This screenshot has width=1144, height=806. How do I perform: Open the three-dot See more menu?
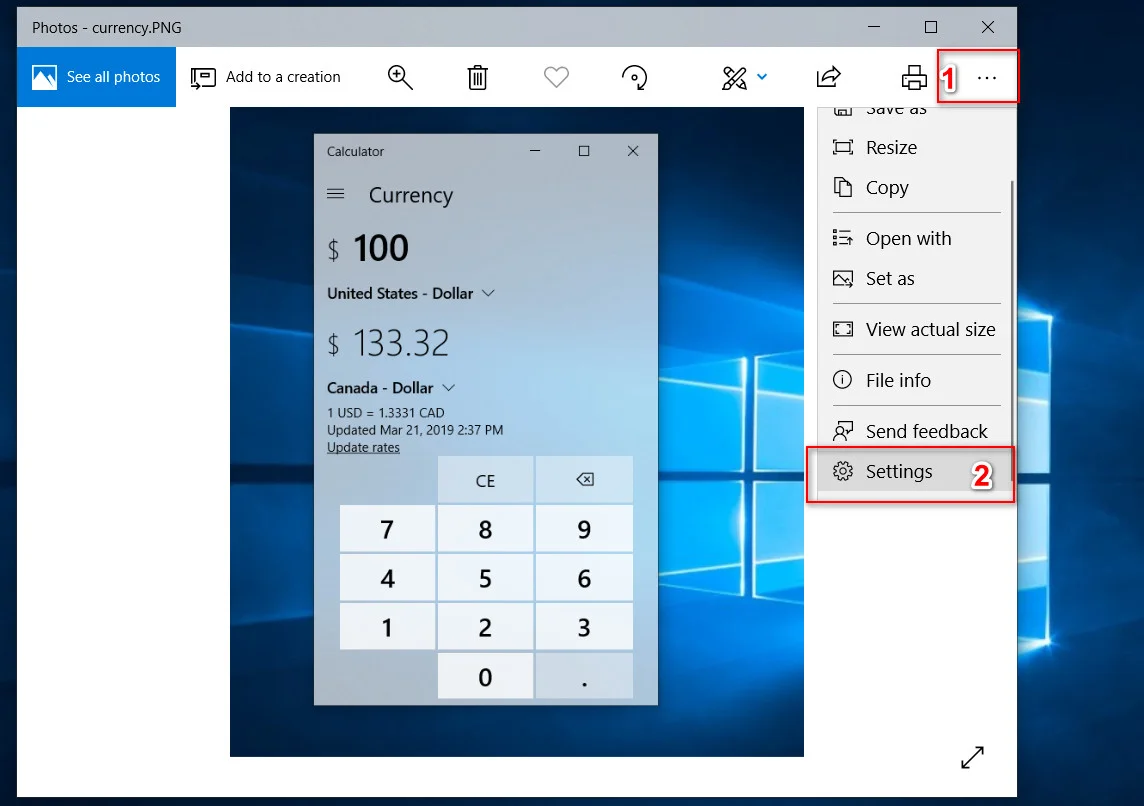(986, 77)
